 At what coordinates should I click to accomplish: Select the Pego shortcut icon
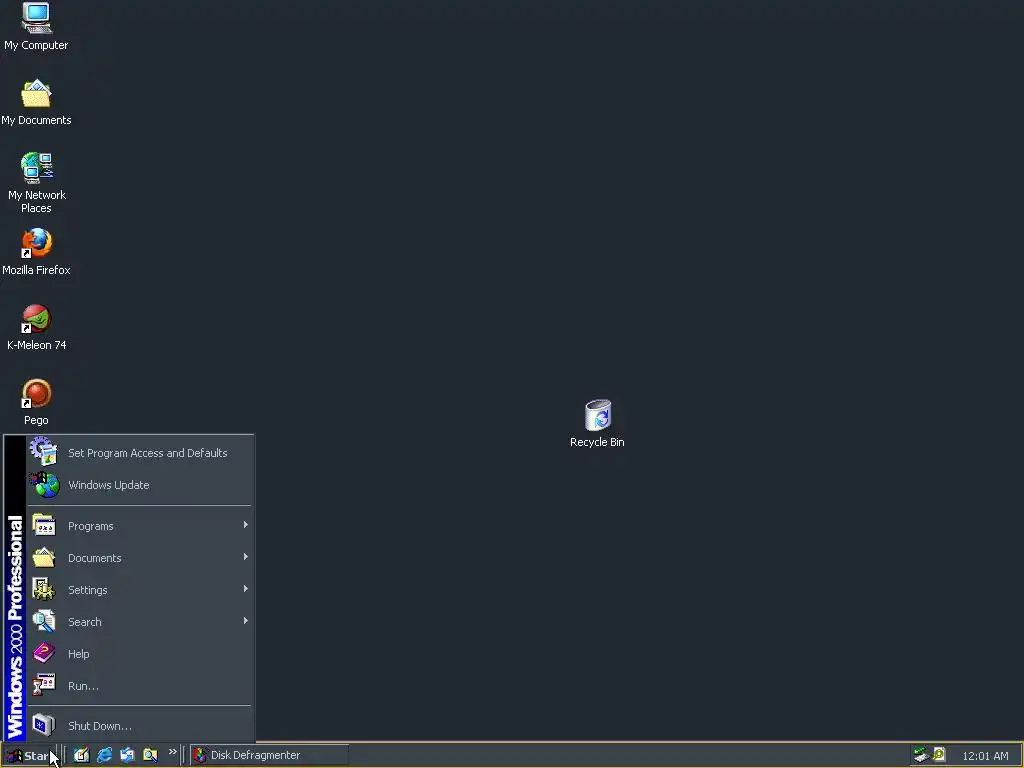pos(36,402)
